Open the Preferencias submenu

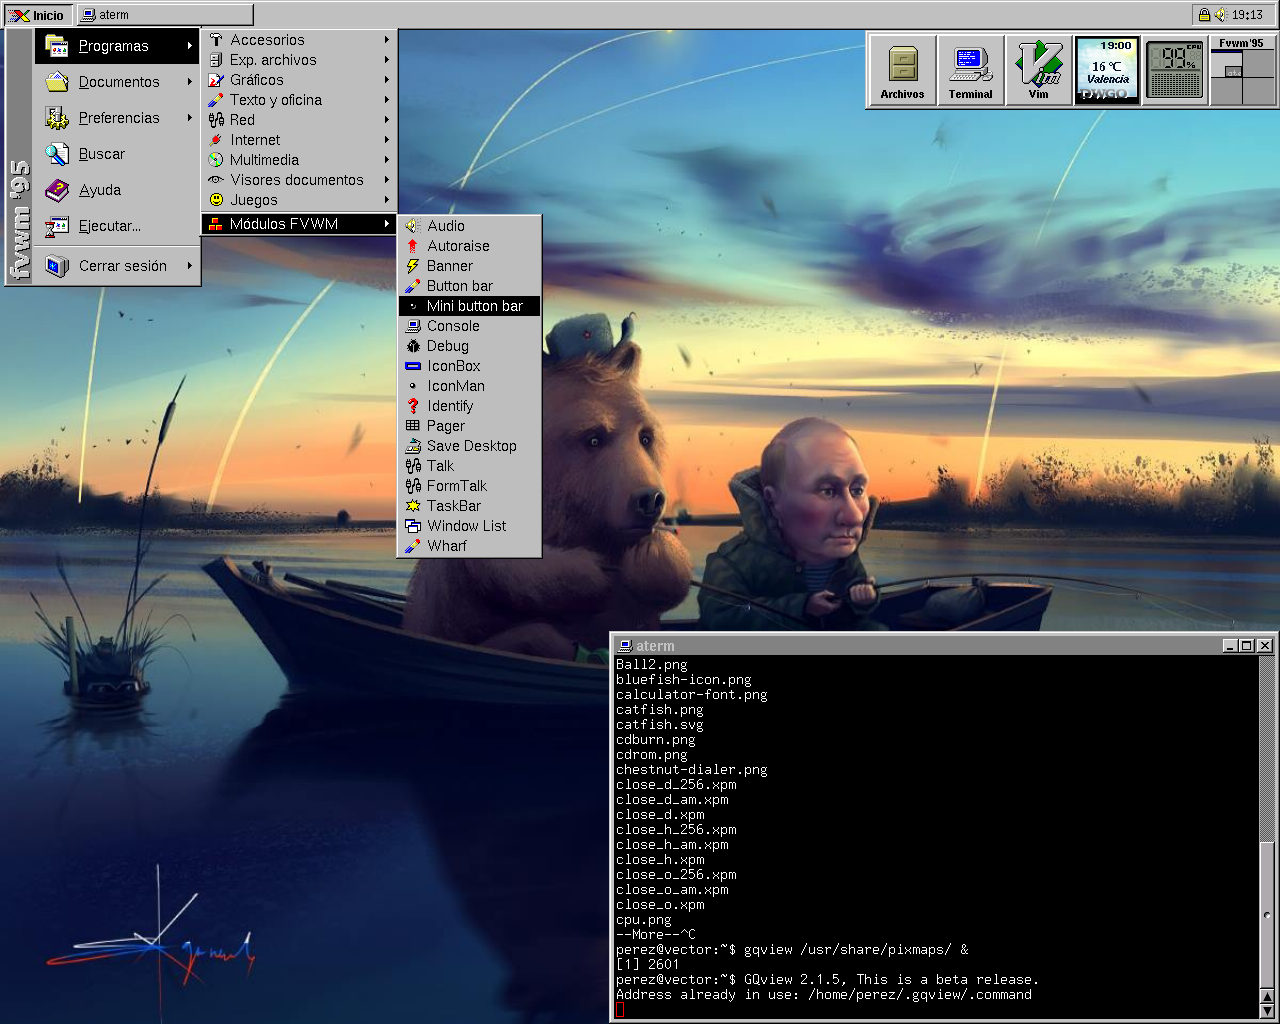pyautogui.click(x=118, y=118)
